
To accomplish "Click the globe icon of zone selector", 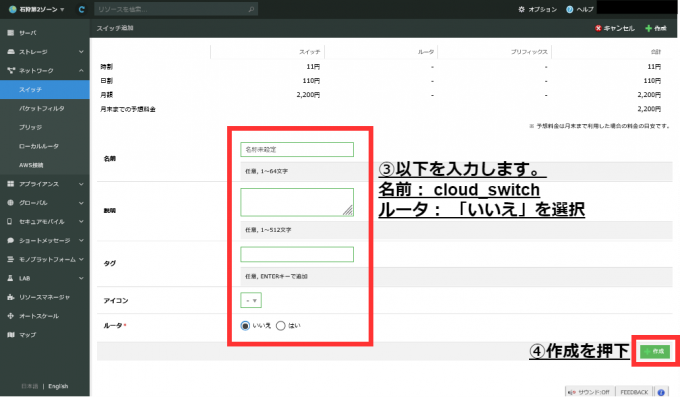I will click(13, 9).
